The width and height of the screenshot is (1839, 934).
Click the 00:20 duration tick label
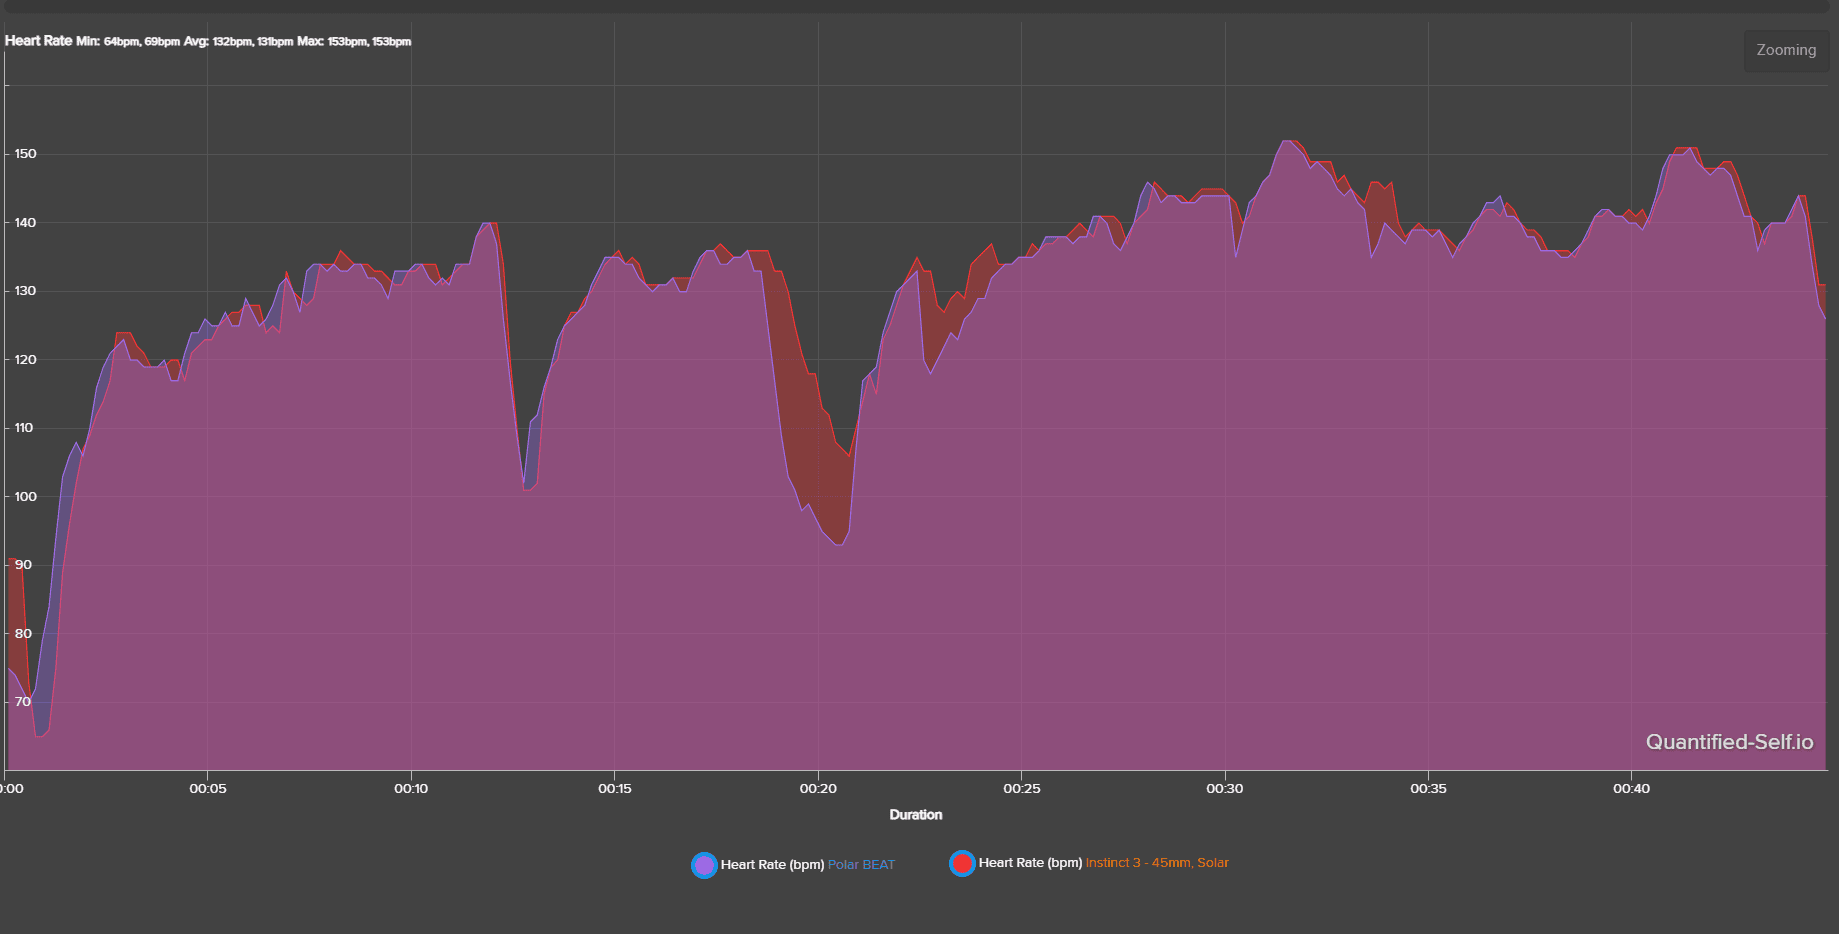click(818, 789)
